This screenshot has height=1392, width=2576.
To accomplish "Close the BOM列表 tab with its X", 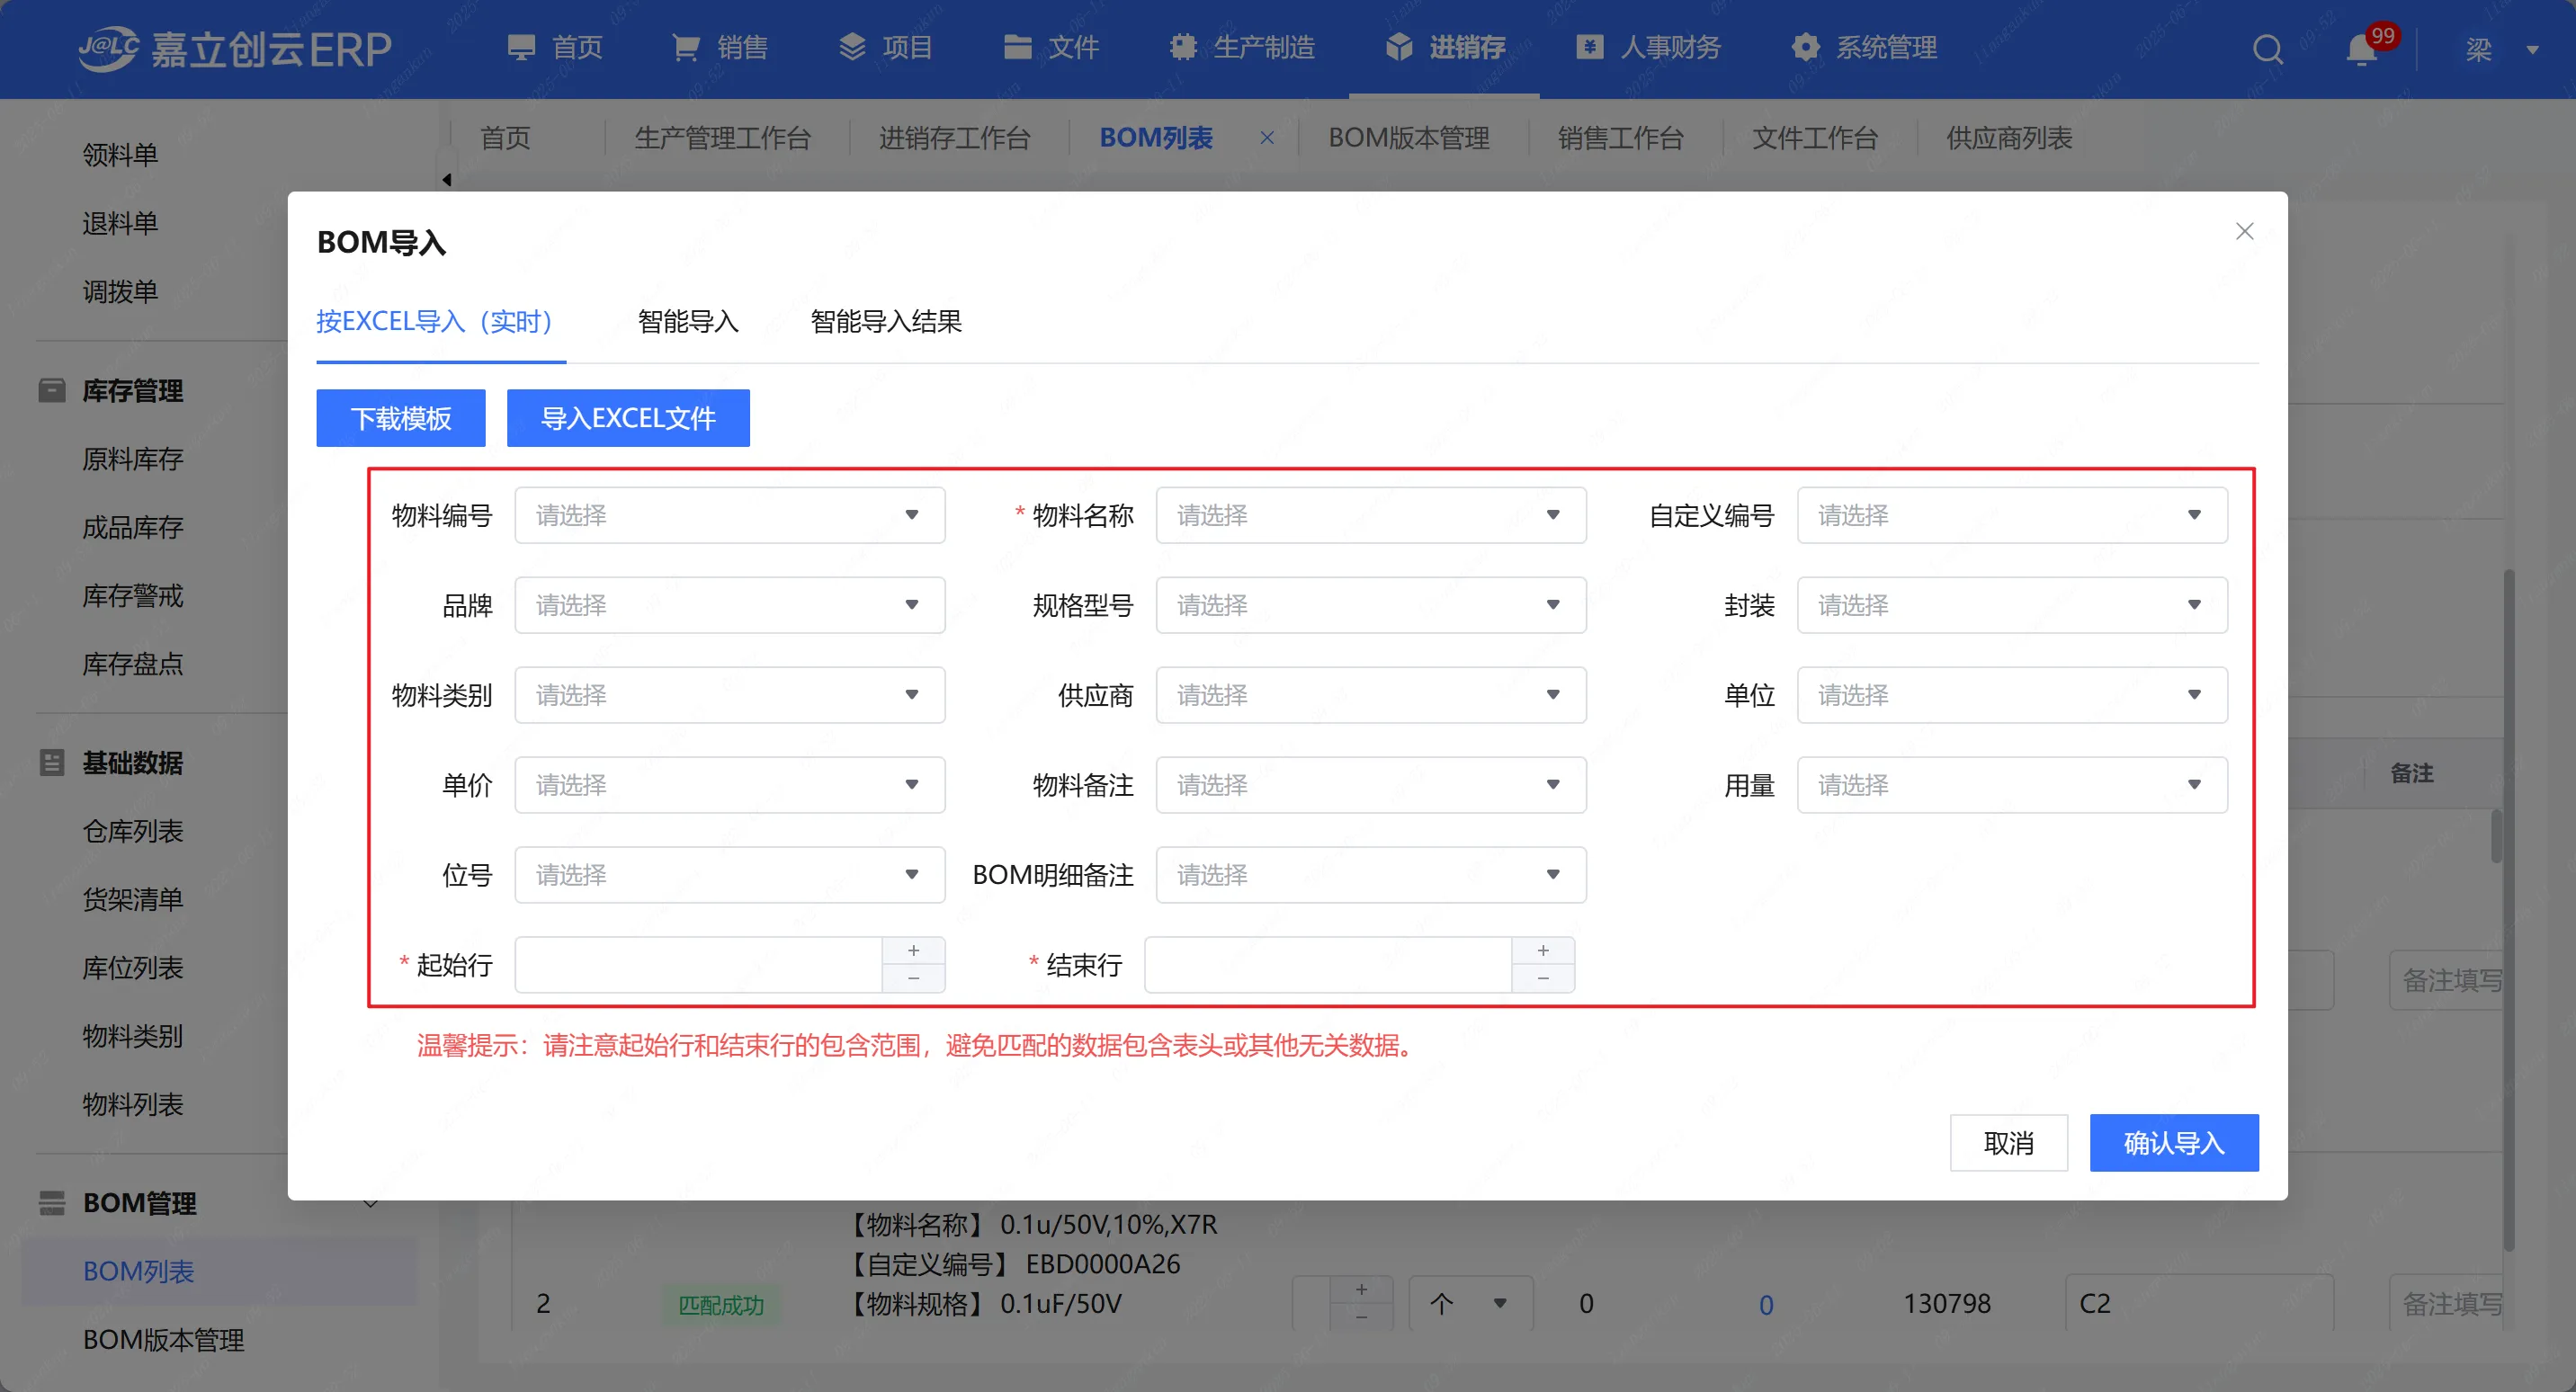I will tap(1267, 138).
